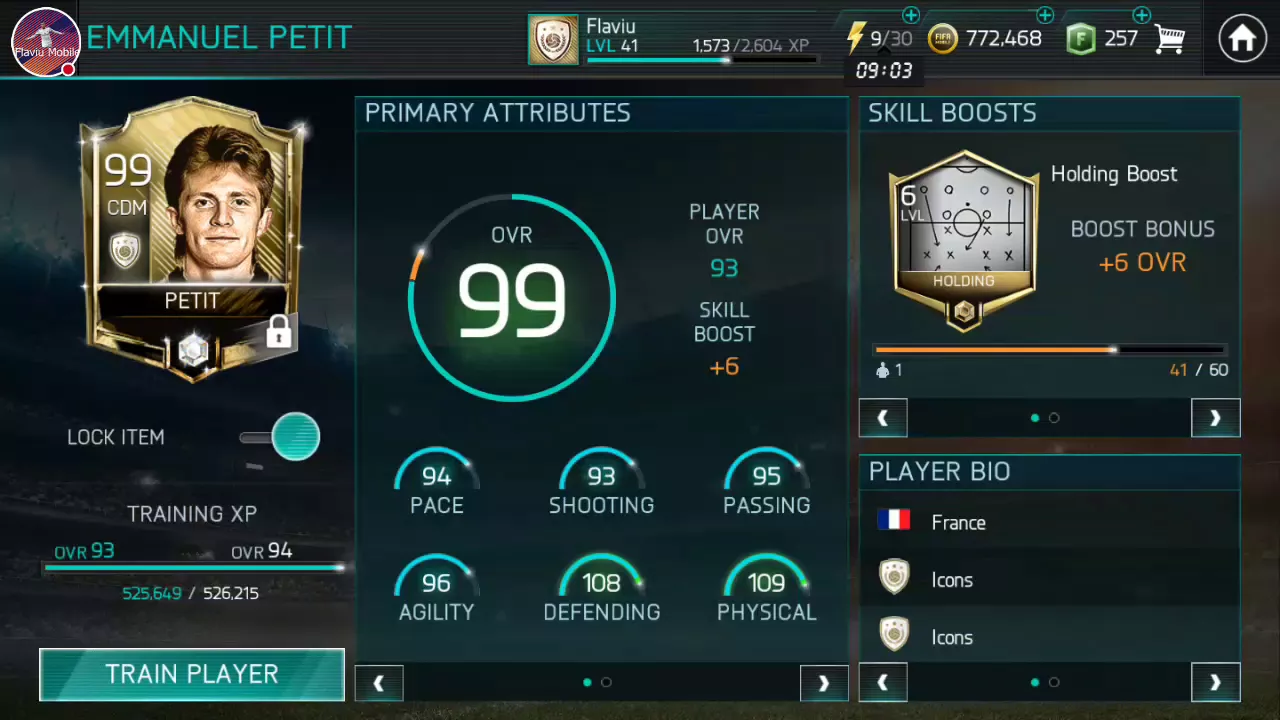Advance to next Player Bio page
The image size is (1280, 720).
[x=1215, y=683]
